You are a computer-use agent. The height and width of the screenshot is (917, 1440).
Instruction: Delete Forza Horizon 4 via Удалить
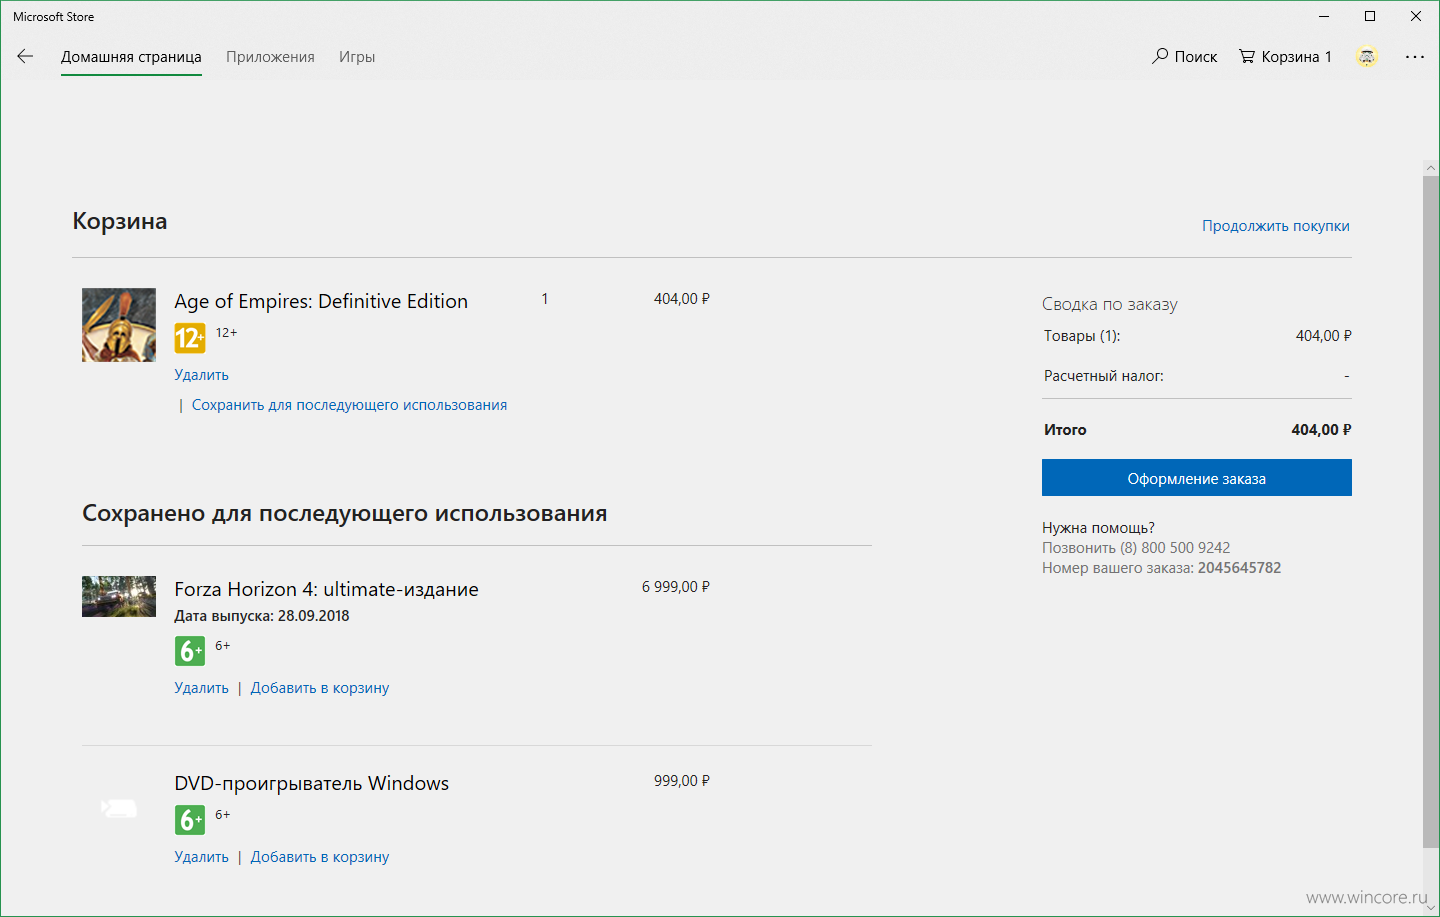click(201, 688)
